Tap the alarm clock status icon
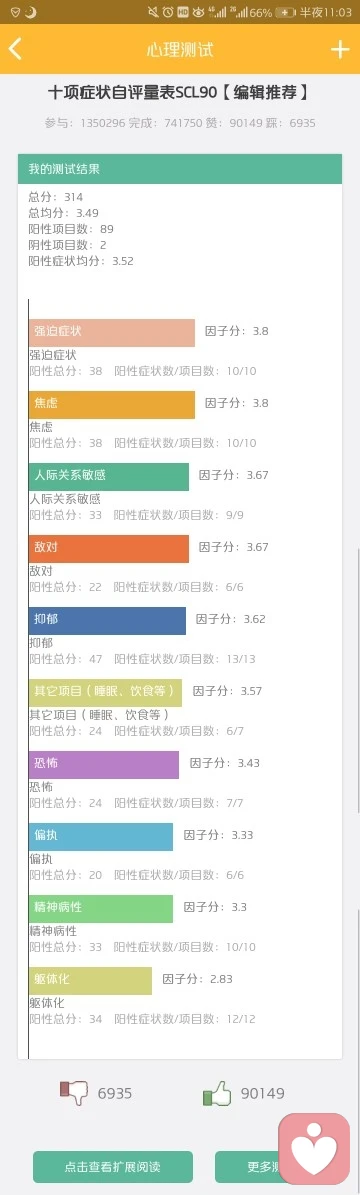The image size is (360, 1195). click(x=167, y=12)
